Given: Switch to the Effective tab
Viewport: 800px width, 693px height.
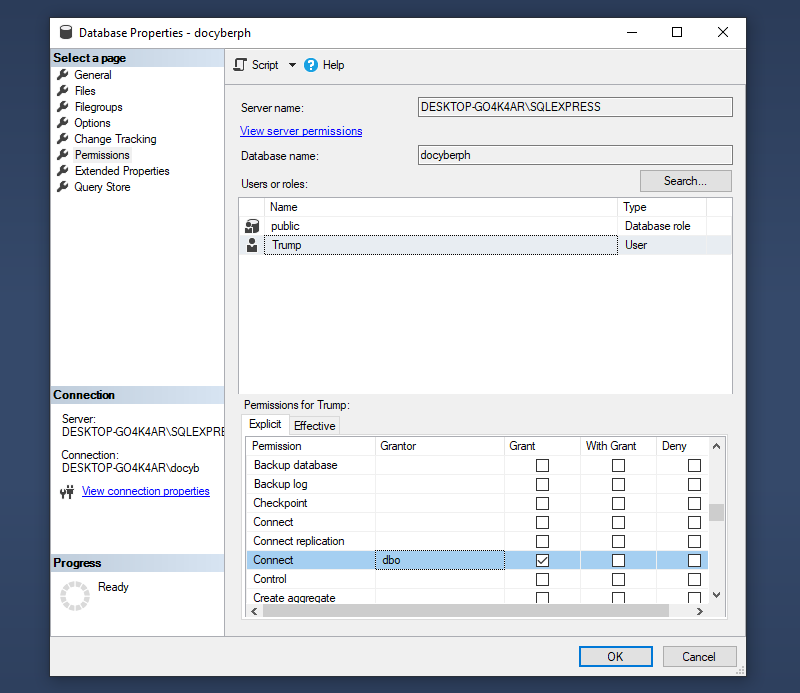Looking at the screenshot, I should [314, 426].
